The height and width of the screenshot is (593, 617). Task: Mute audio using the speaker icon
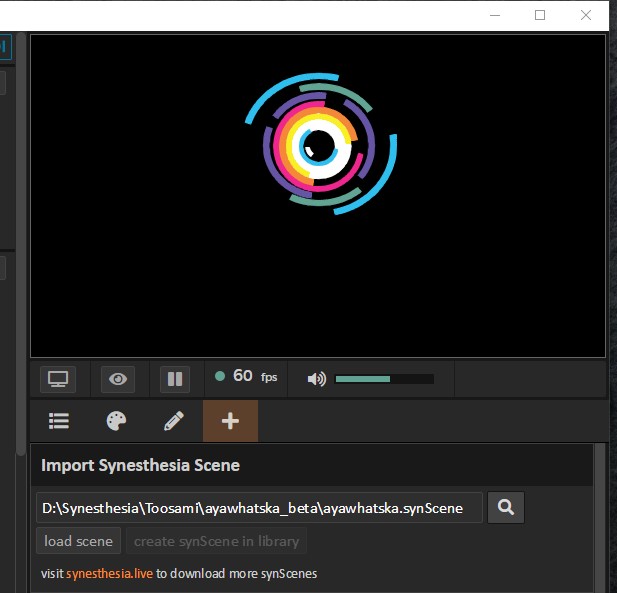(x=316, y=379)
